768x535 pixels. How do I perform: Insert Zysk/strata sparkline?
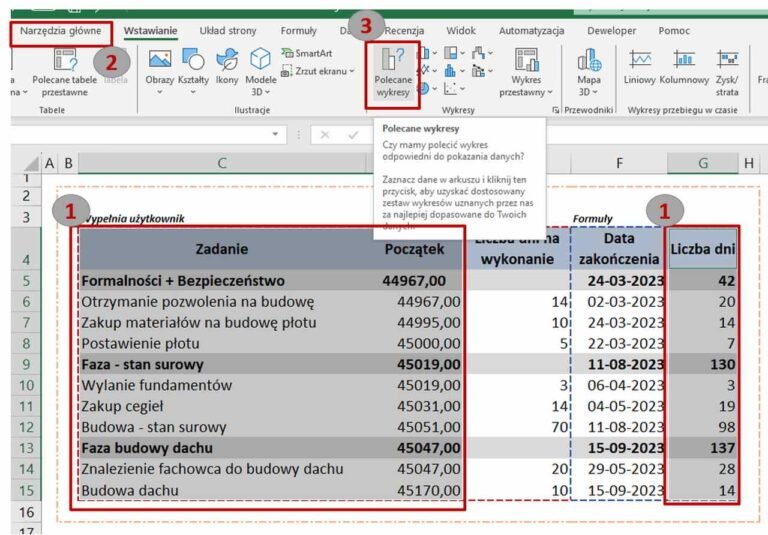tap(727, 73)
